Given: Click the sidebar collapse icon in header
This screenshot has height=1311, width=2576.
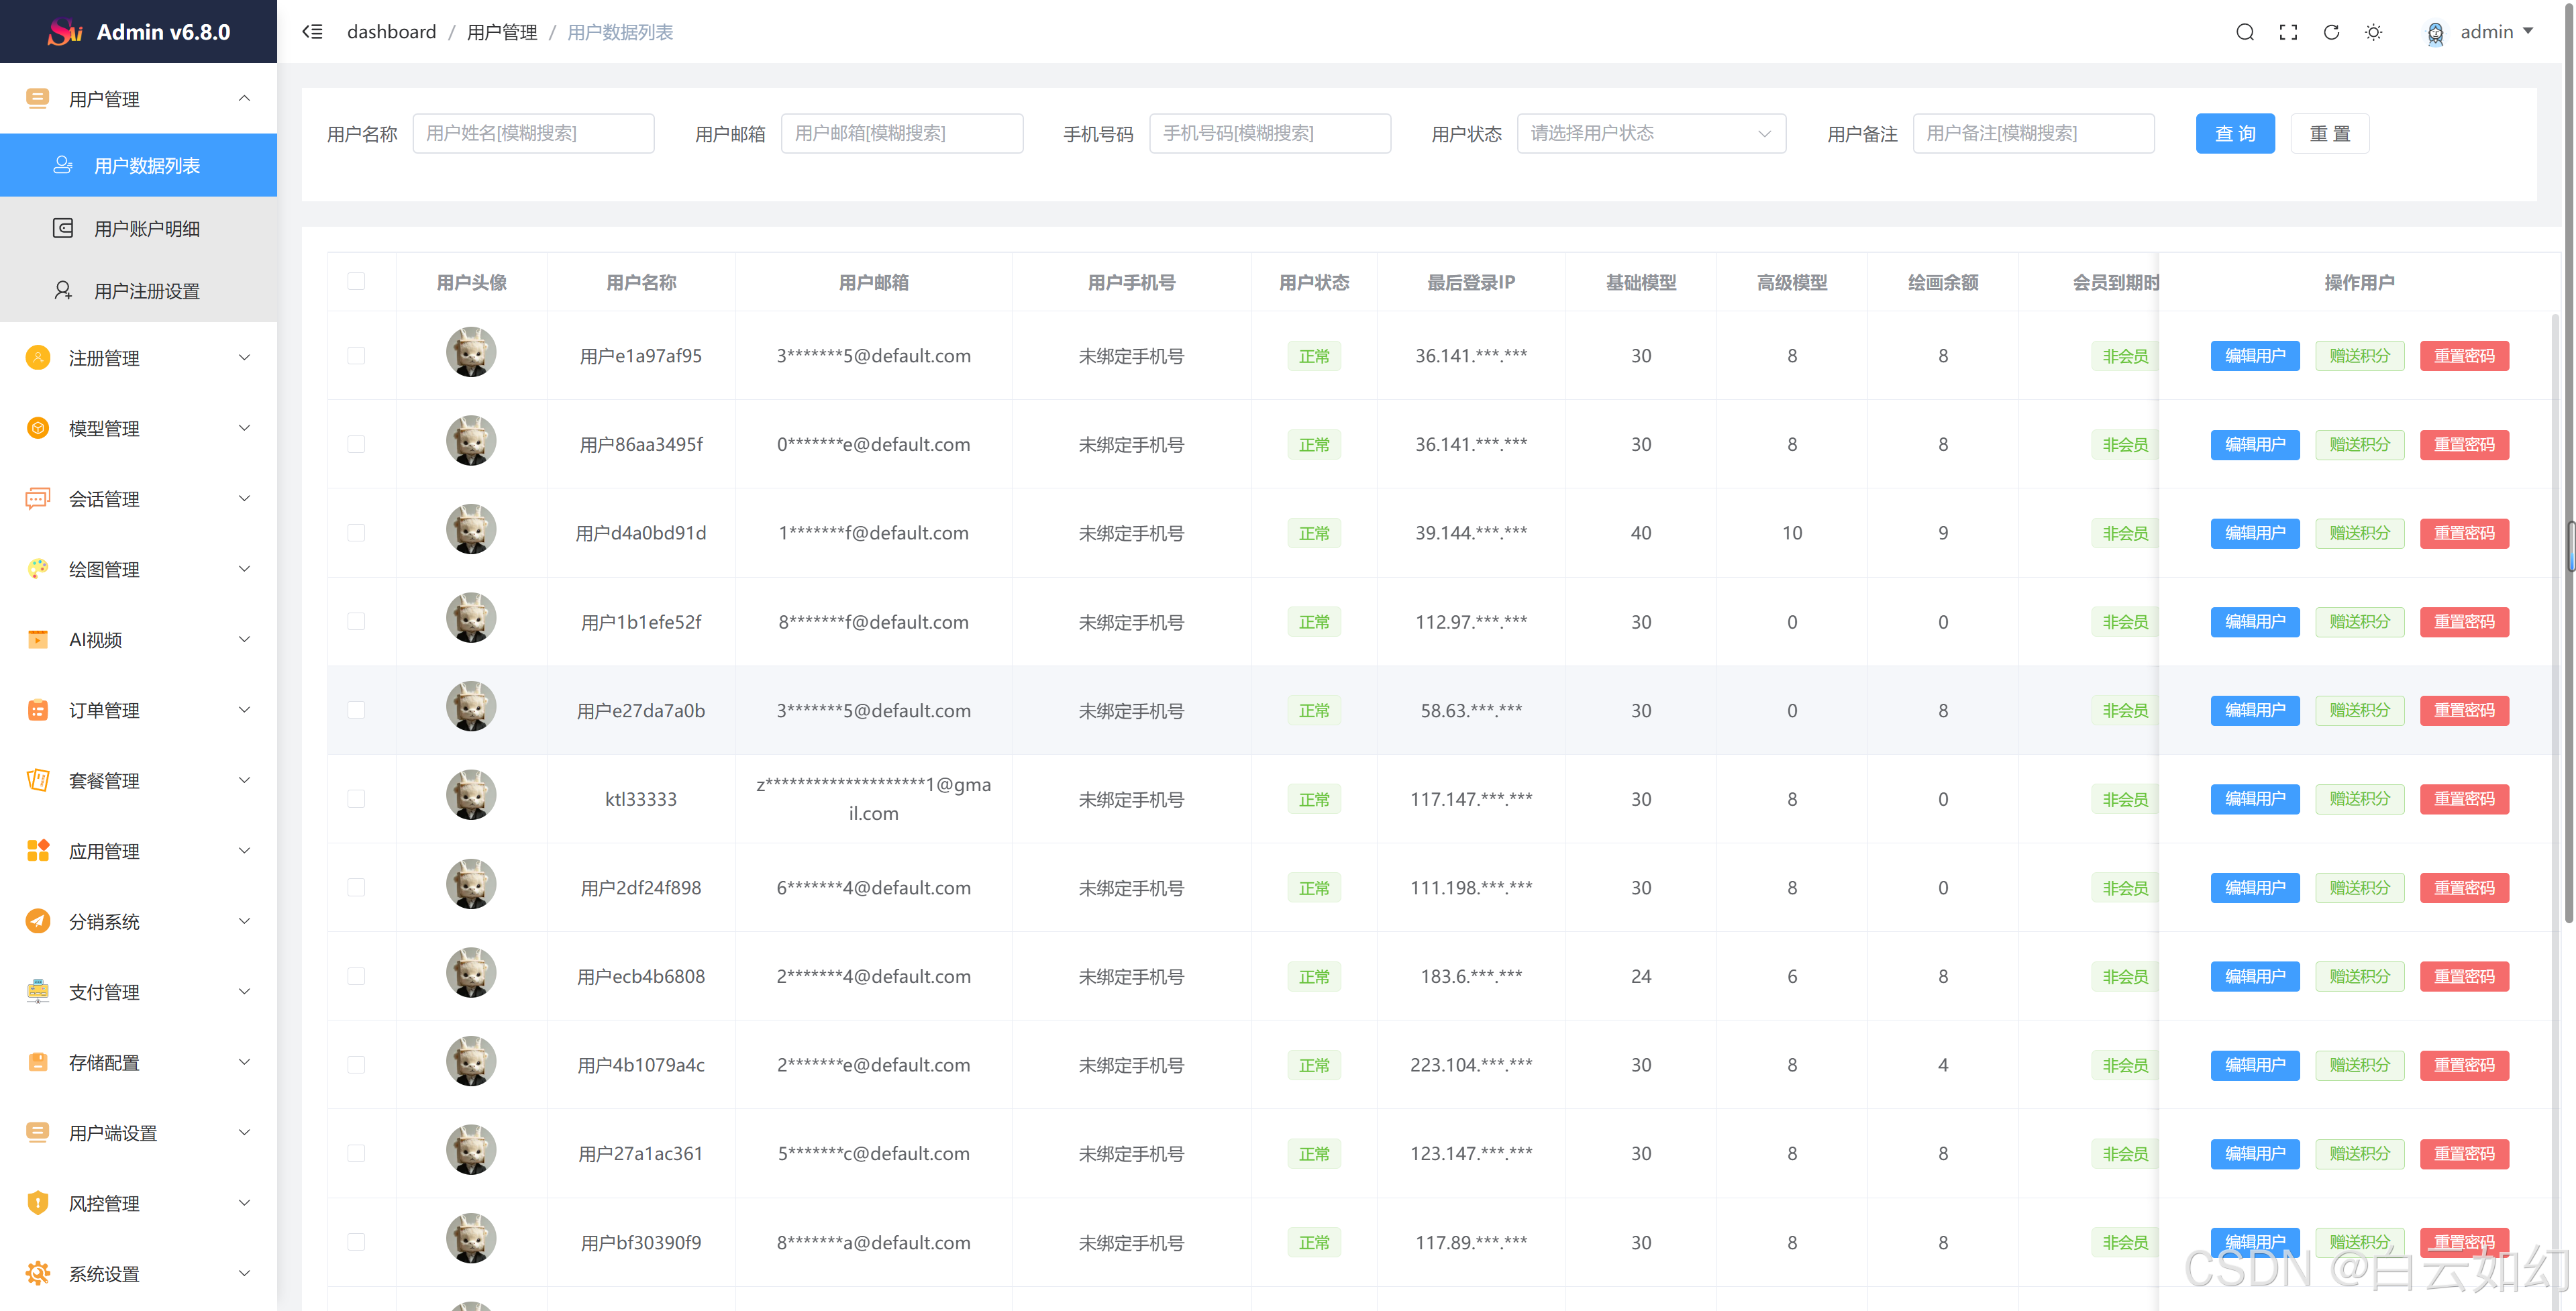Looking at the screenshot, I should click(x=312, y=32).
